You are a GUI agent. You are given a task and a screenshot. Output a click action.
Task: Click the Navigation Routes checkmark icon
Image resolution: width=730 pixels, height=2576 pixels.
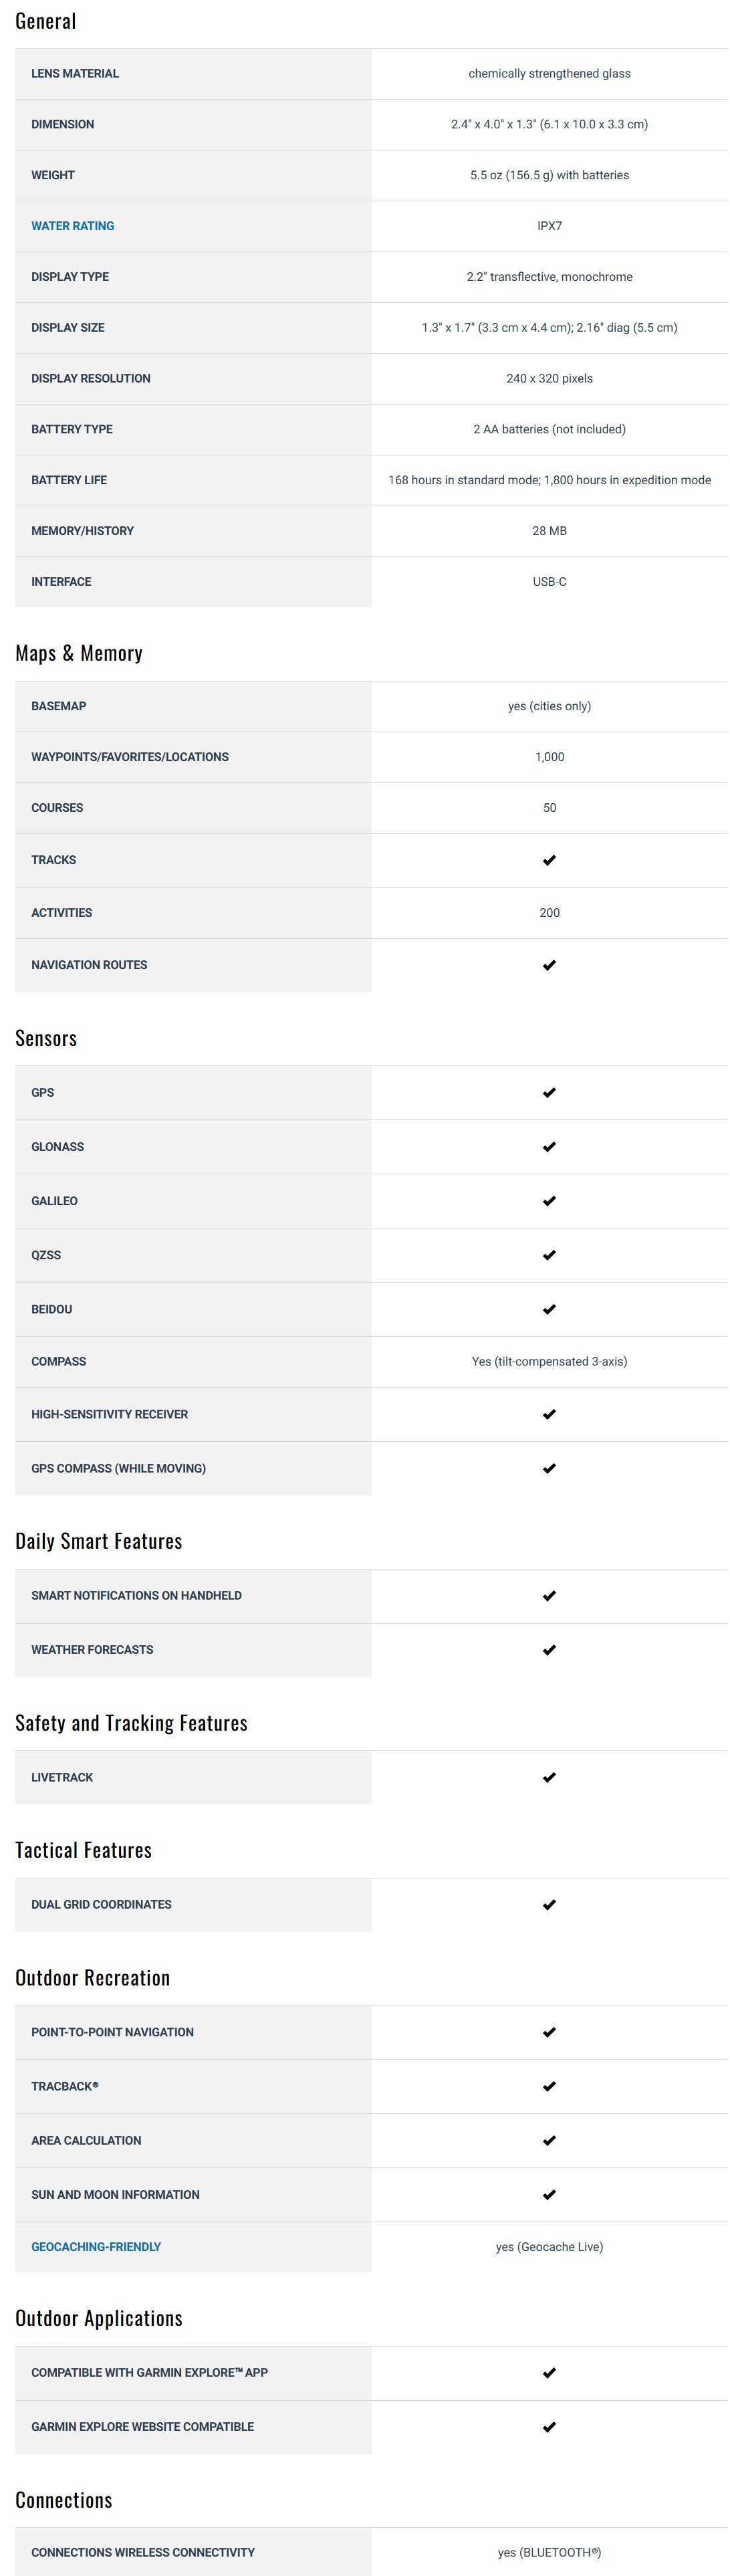[549, 965]
